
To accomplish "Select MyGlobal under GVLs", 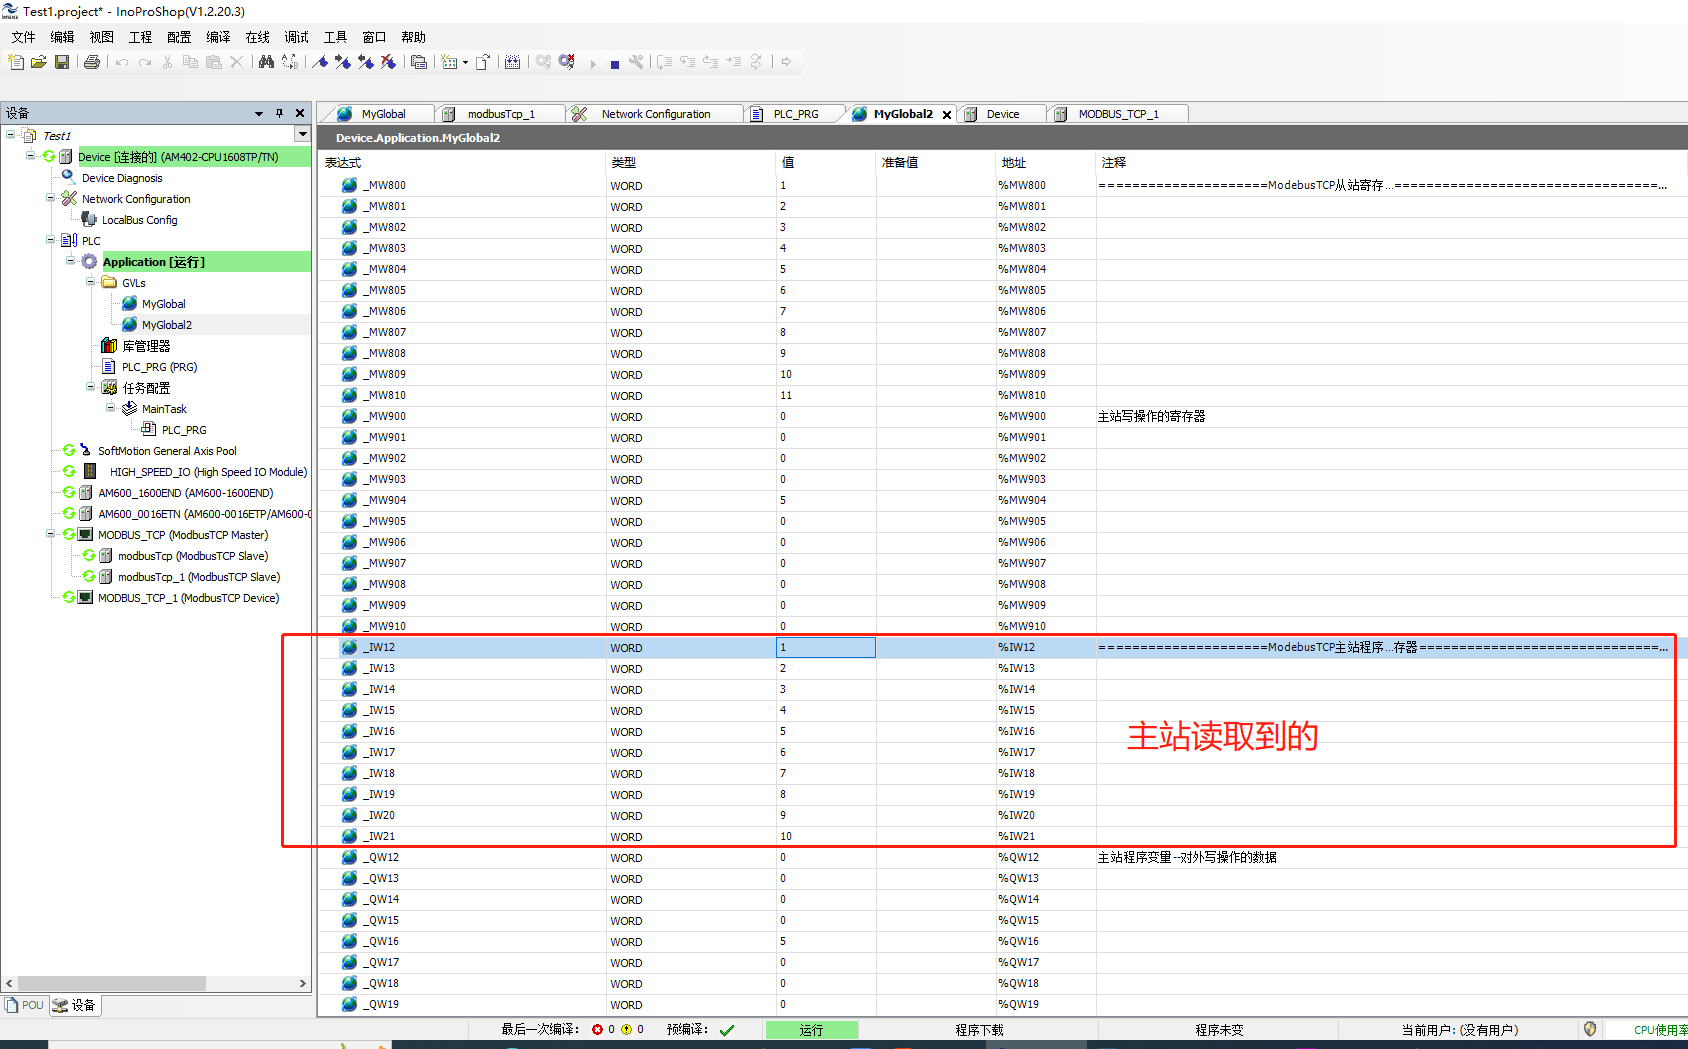I will pyautogui.click(x=163, y=304).
